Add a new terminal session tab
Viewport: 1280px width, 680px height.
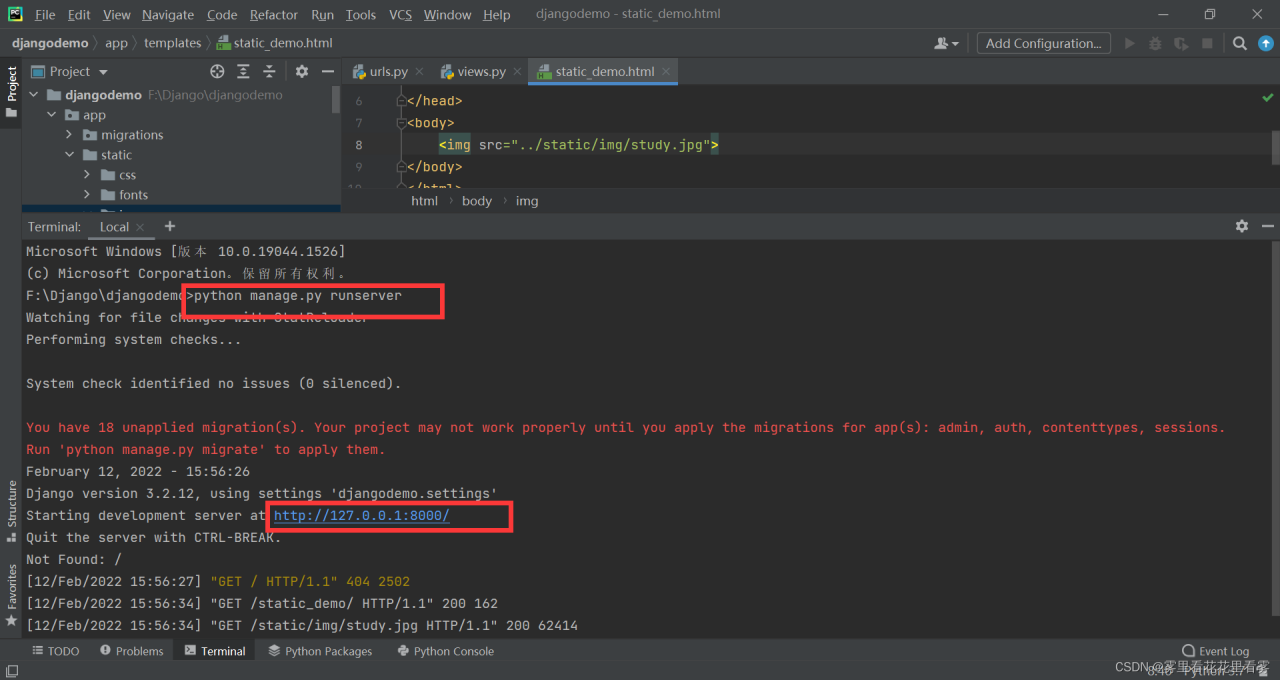(170, 226)
